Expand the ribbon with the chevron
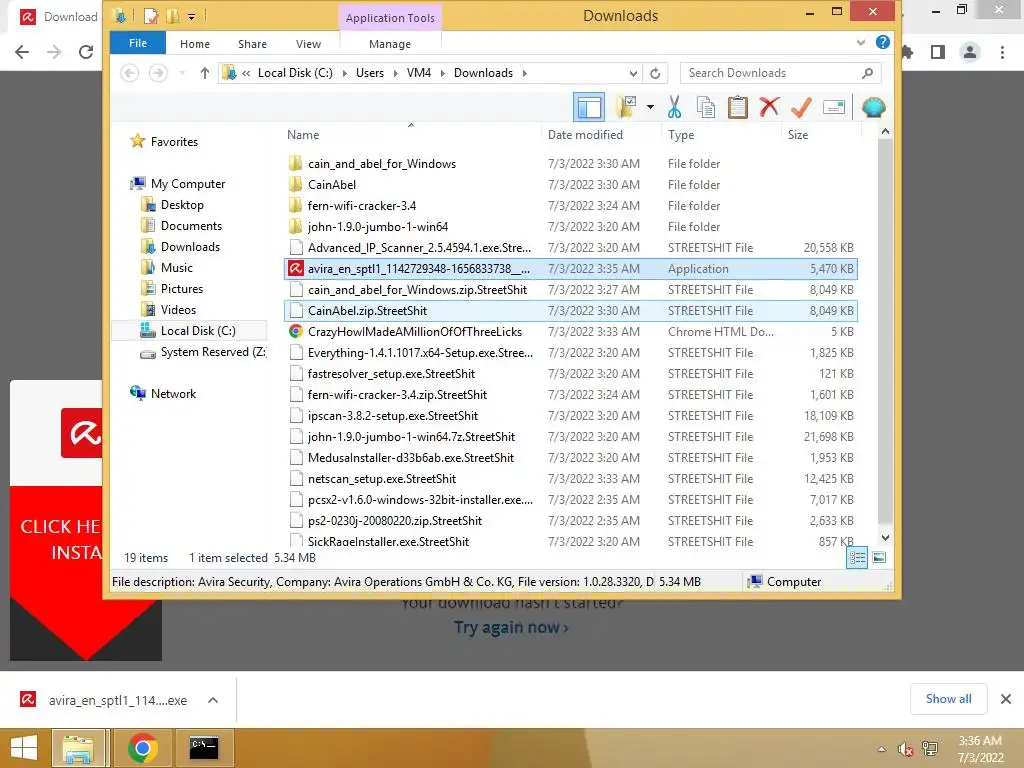1024x768 pixels. tap(861, 43)
